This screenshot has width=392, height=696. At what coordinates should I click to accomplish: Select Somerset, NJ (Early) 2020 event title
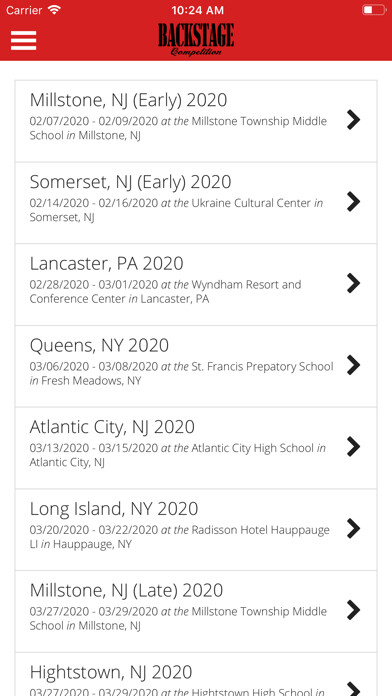(x=131, y=182)
